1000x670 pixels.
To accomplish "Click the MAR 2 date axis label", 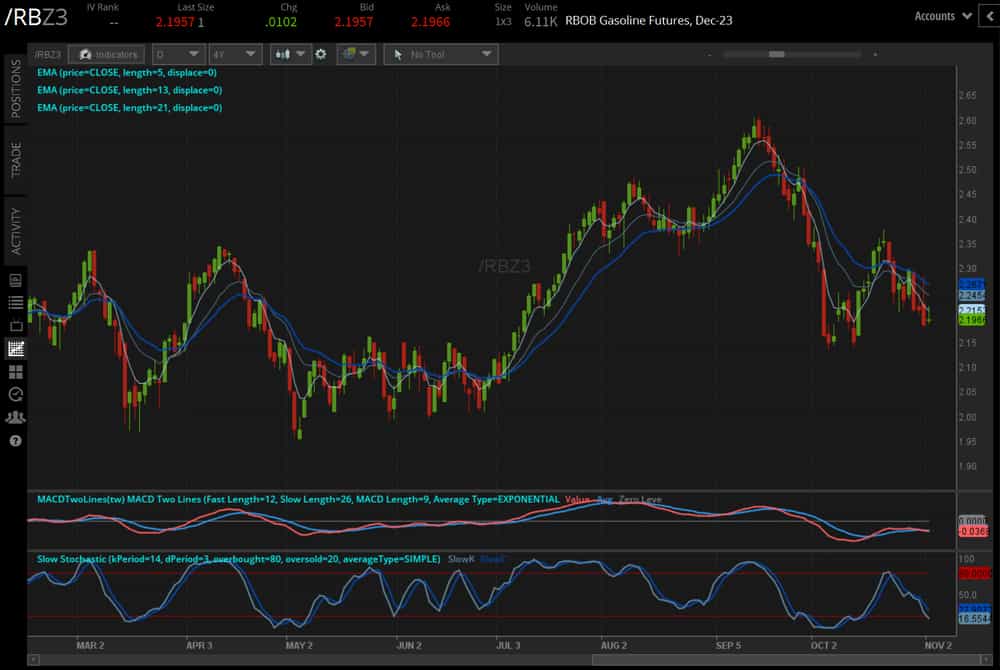I will (x=90, y=646).
